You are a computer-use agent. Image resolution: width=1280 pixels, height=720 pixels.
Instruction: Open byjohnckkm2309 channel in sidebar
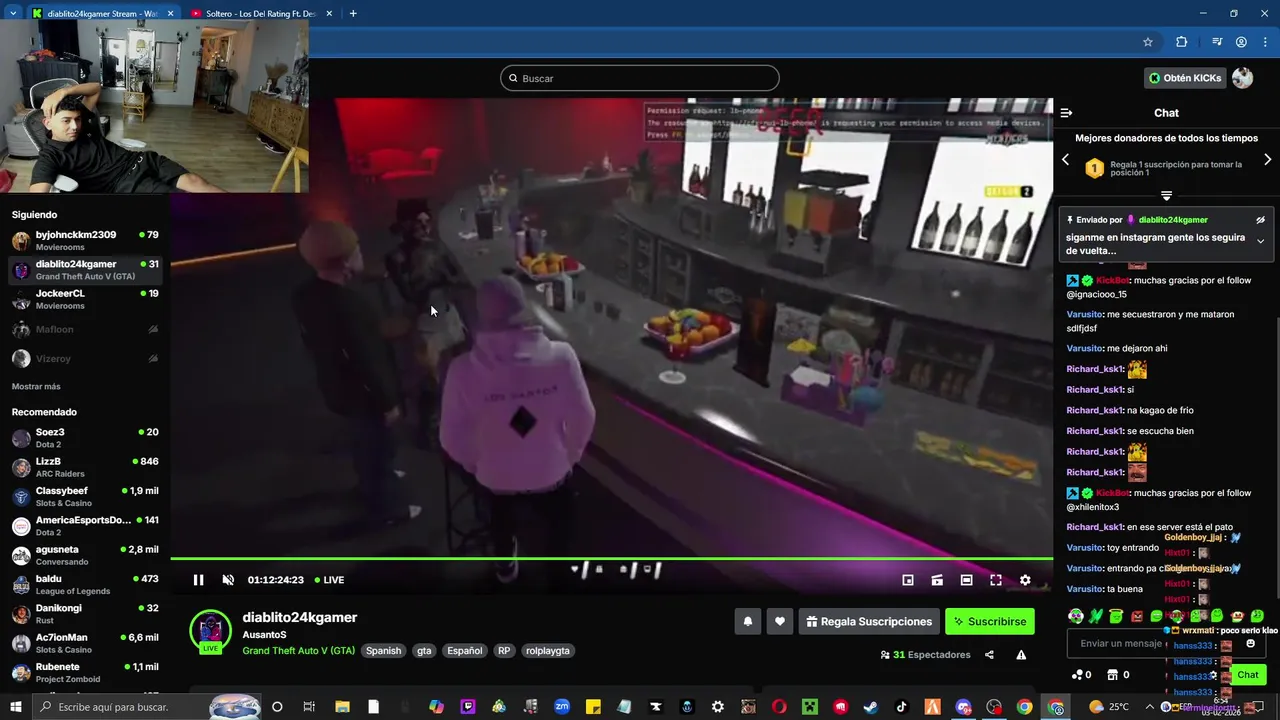point(85,241)
